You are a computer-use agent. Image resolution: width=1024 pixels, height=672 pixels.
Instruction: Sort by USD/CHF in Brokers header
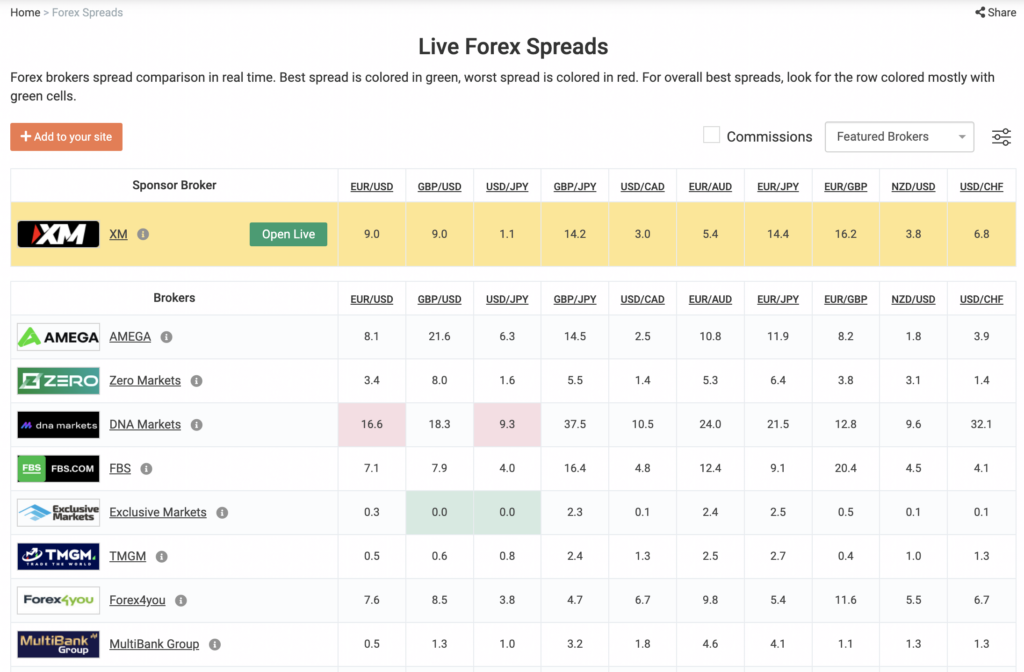[982, 299]
